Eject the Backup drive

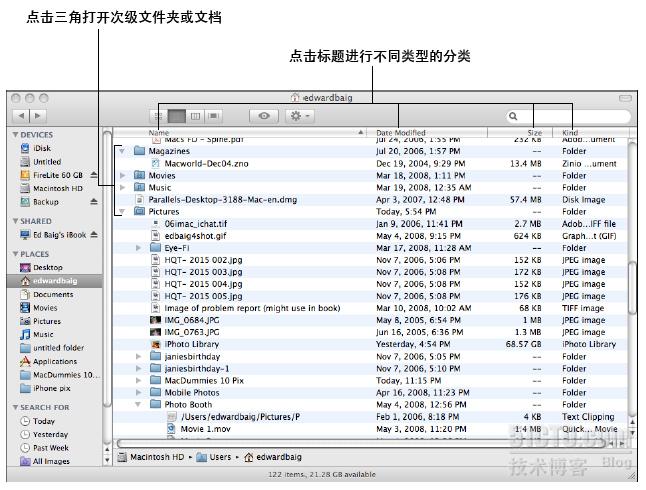click(x=94, y=202)
